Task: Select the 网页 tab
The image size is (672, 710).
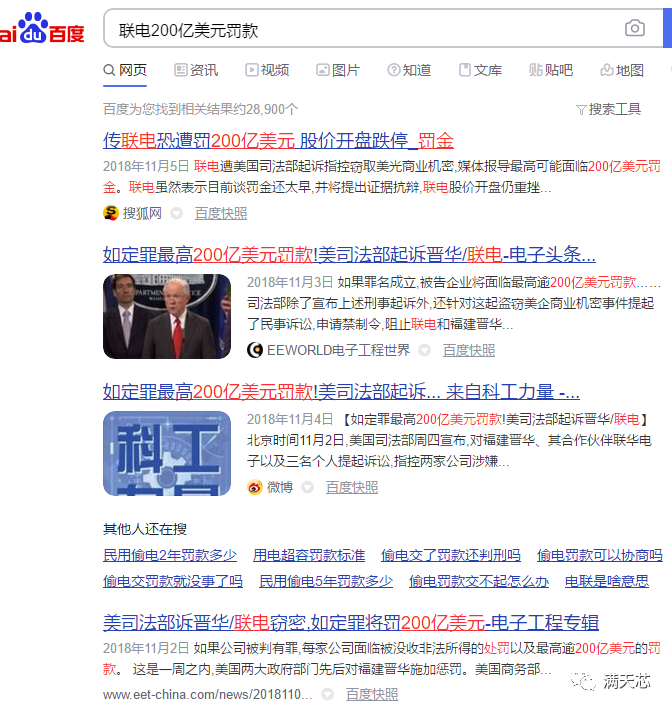Action: click(x=125, y=70)
